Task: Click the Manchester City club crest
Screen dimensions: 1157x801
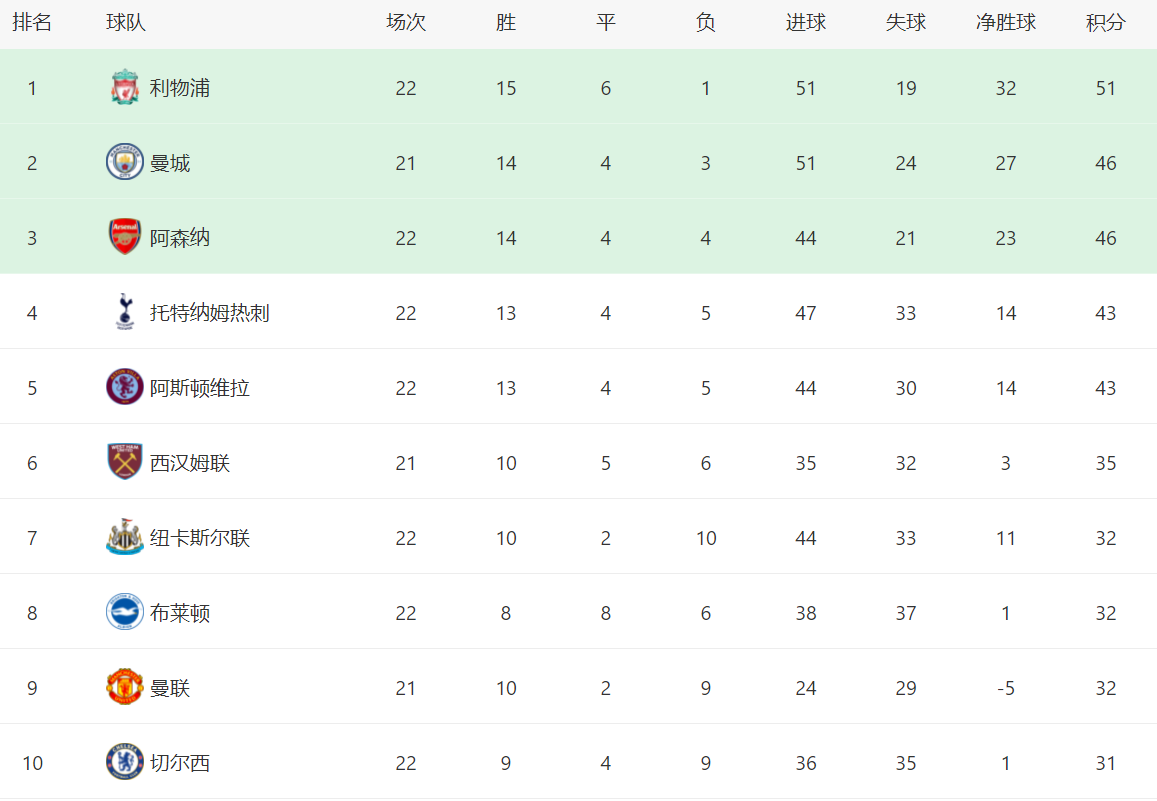Action: click(x=125, y=162)
